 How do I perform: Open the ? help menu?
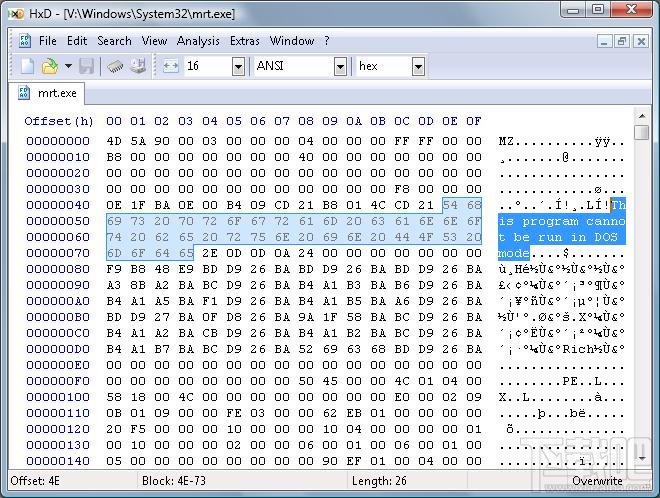tap(327, 41)
